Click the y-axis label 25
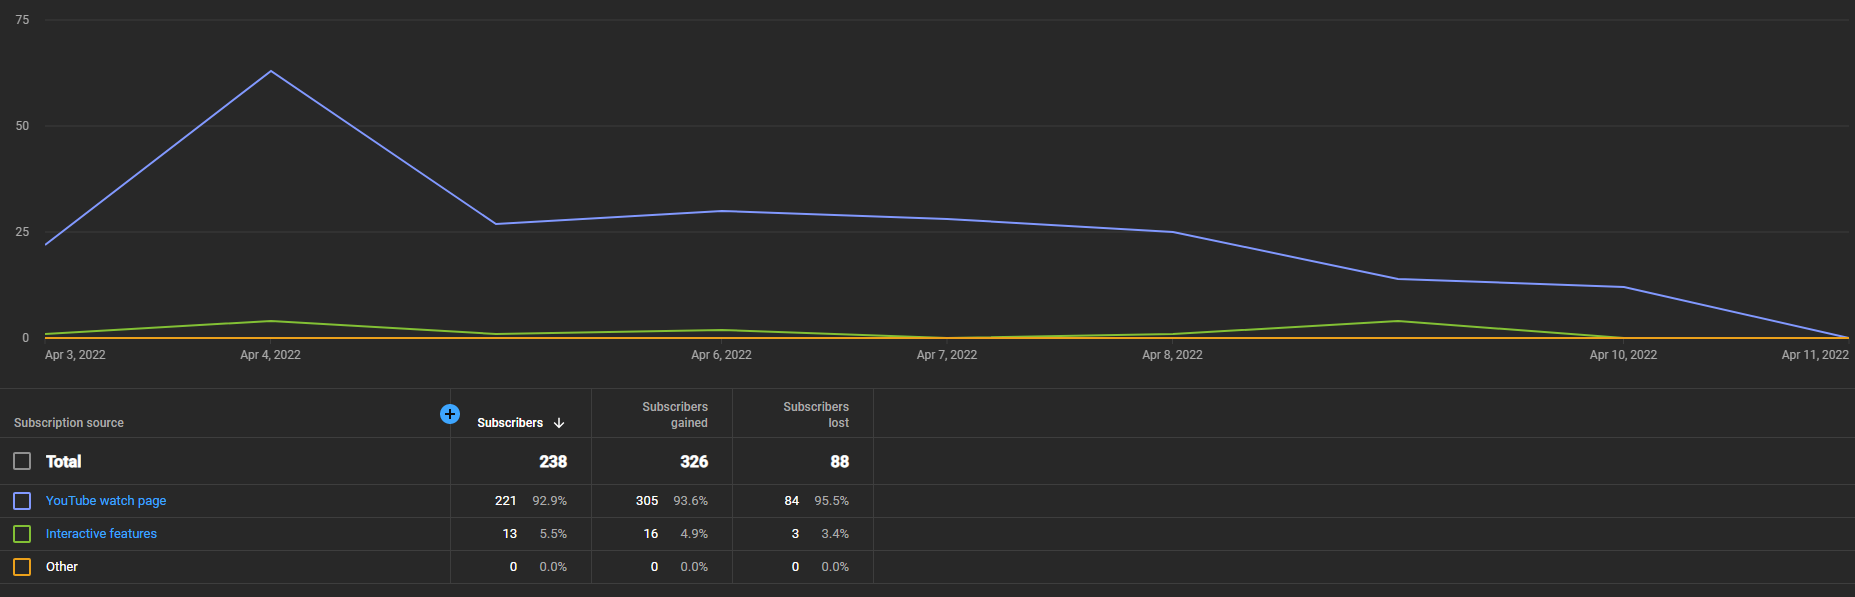The width and height of the screenshot is (1855, 597). click(x=22, y=232)
